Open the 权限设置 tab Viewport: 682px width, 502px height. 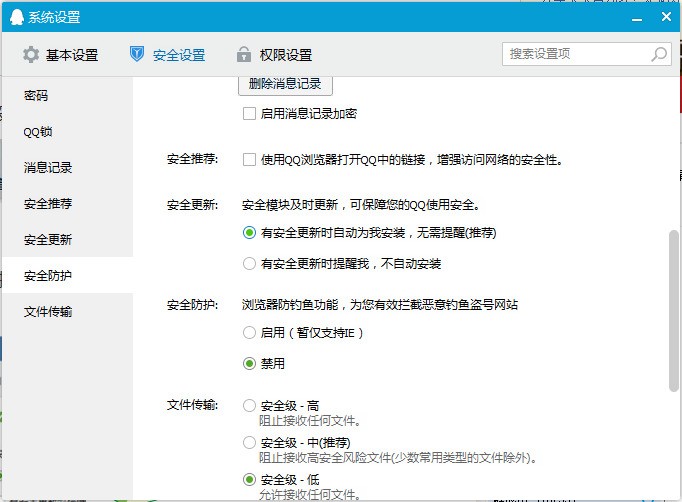coord(274,55)
